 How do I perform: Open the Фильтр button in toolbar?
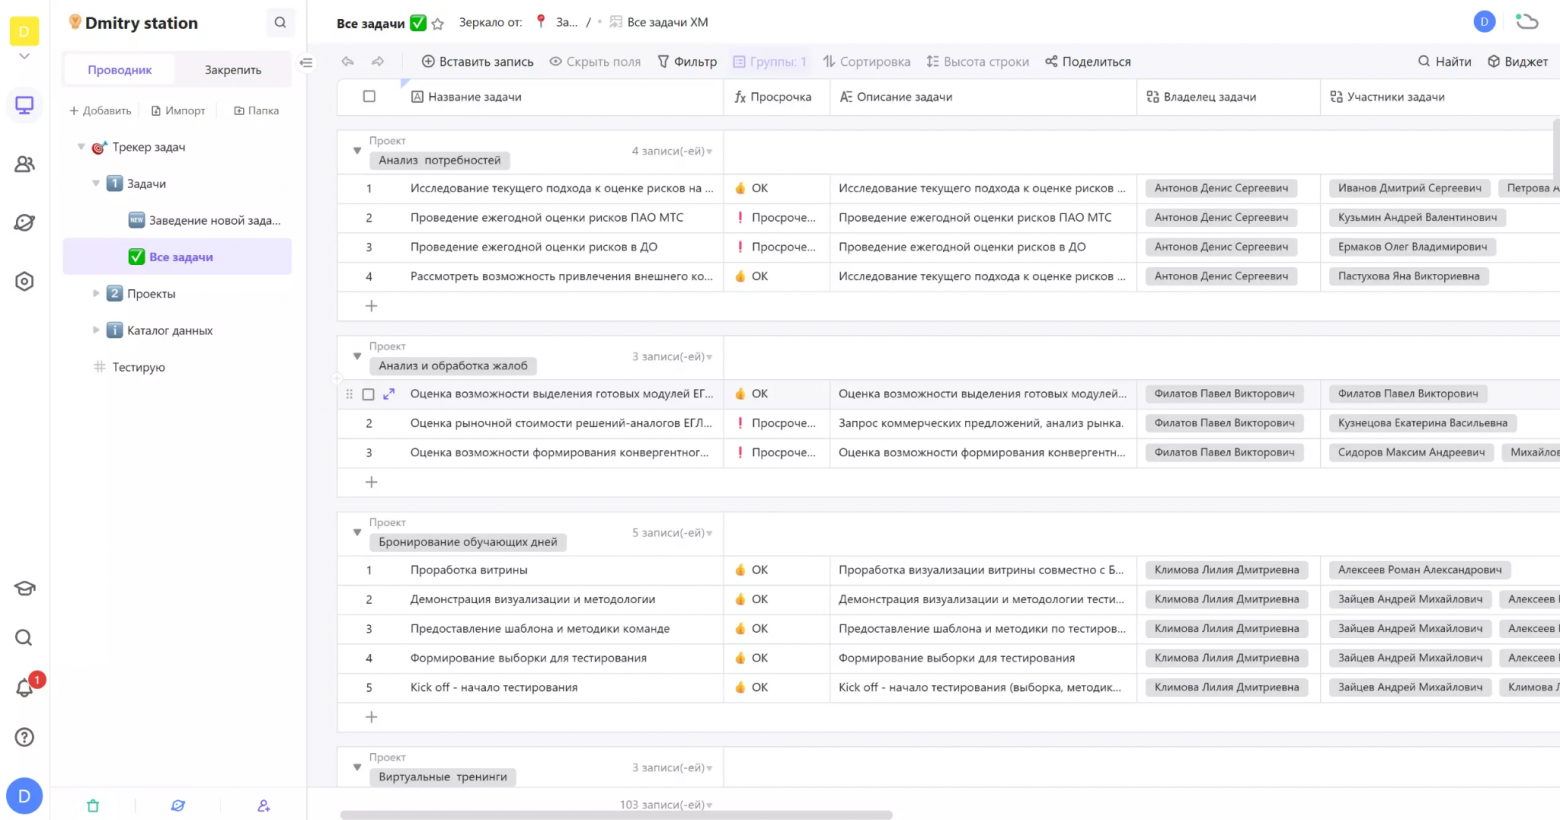687,62
